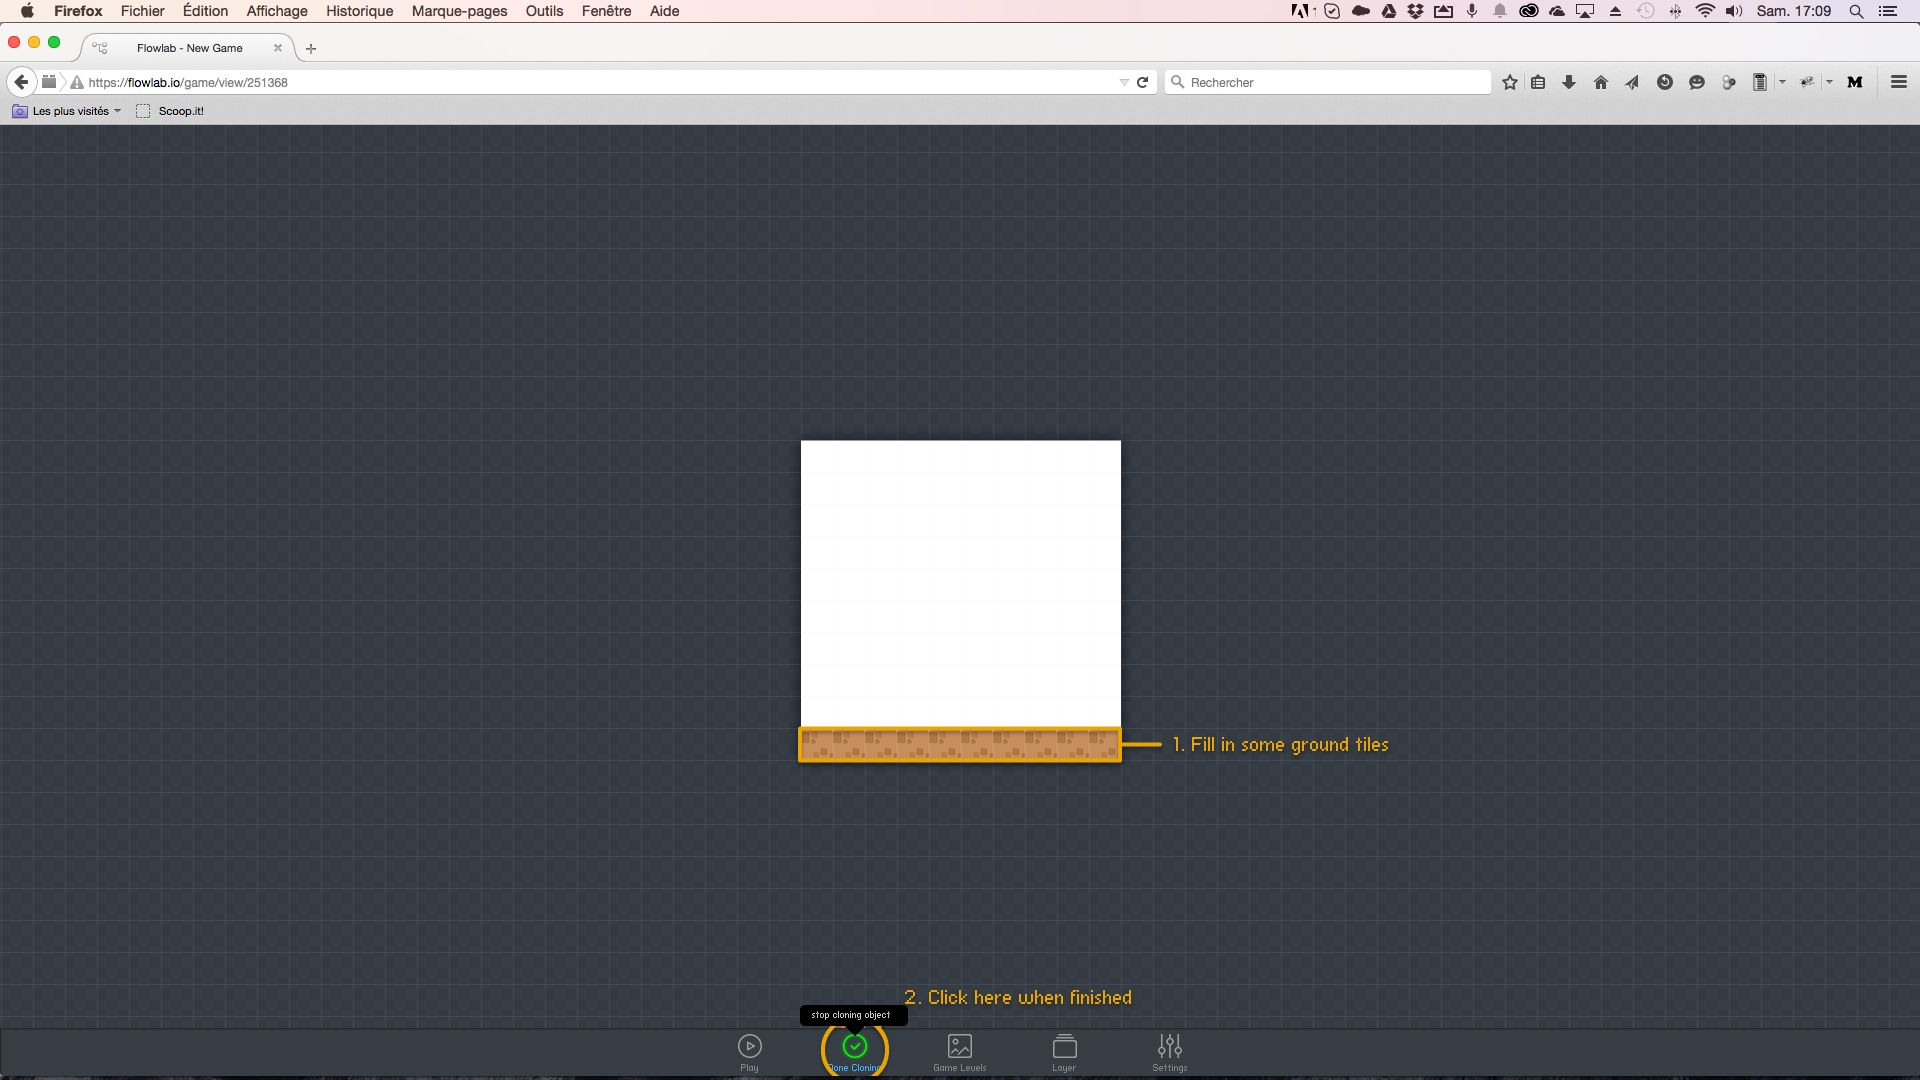Click the bug-shaped extension icon
The image size is (1920, 1080).
click(x=1807, y=82)
